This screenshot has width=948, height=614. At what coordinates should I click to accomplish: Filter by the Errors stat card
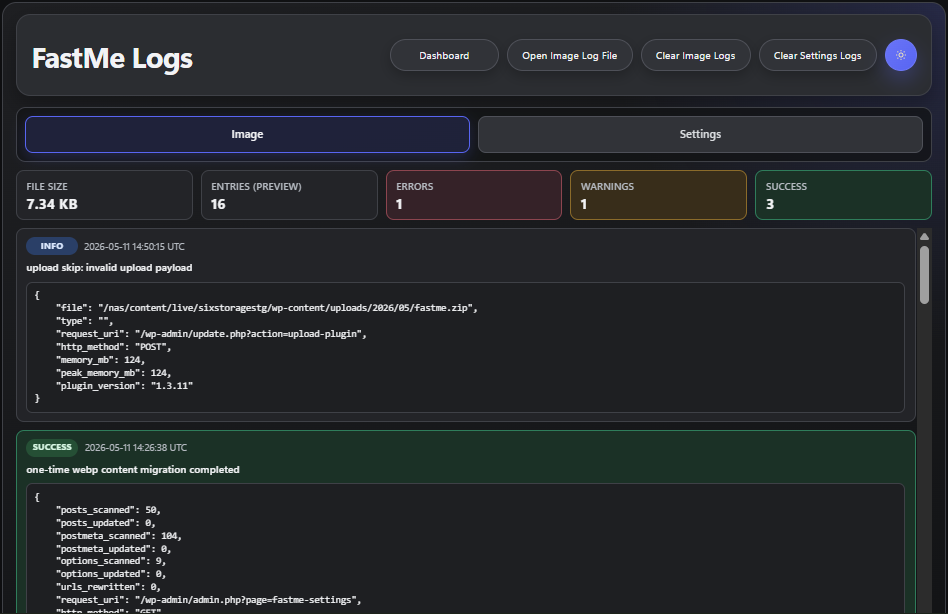[474, 195]
